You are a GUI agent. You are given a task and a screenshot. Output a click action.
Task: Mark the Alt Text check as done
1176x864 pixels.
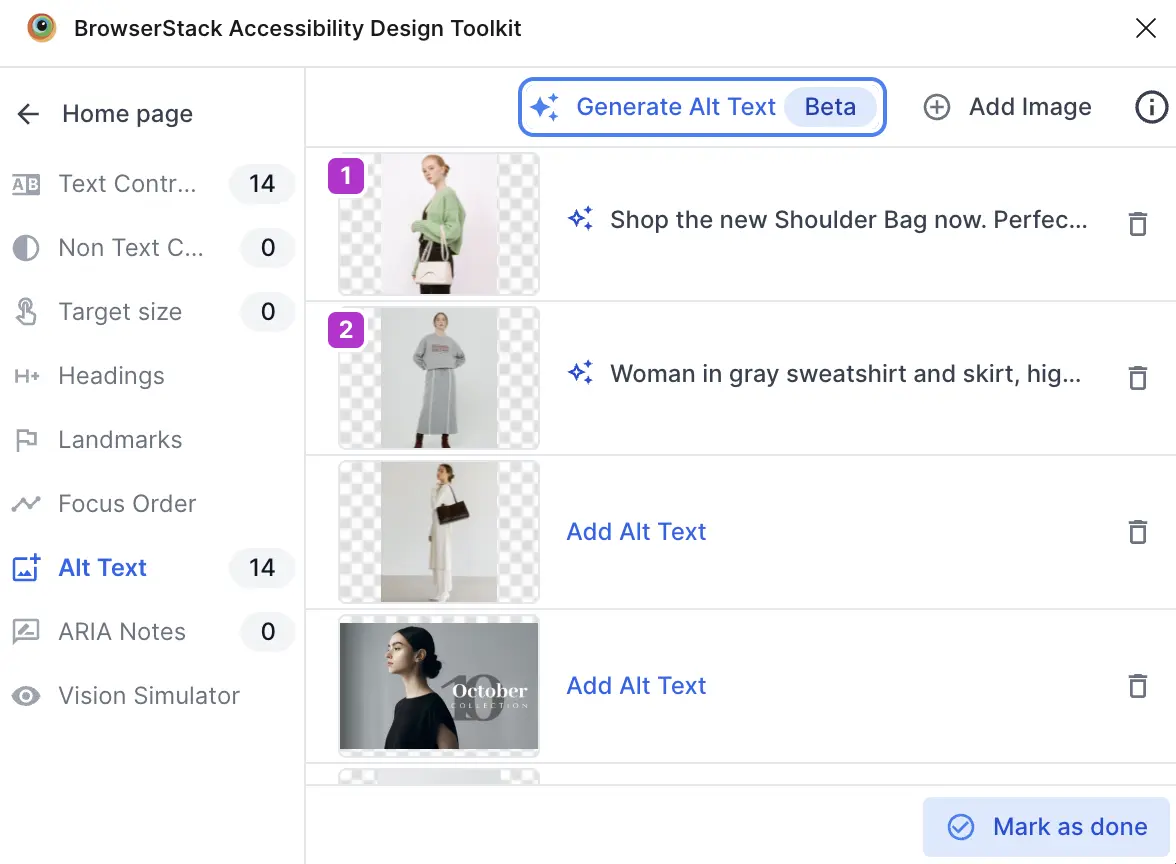pyautogui.click(x=1046, y=826)
